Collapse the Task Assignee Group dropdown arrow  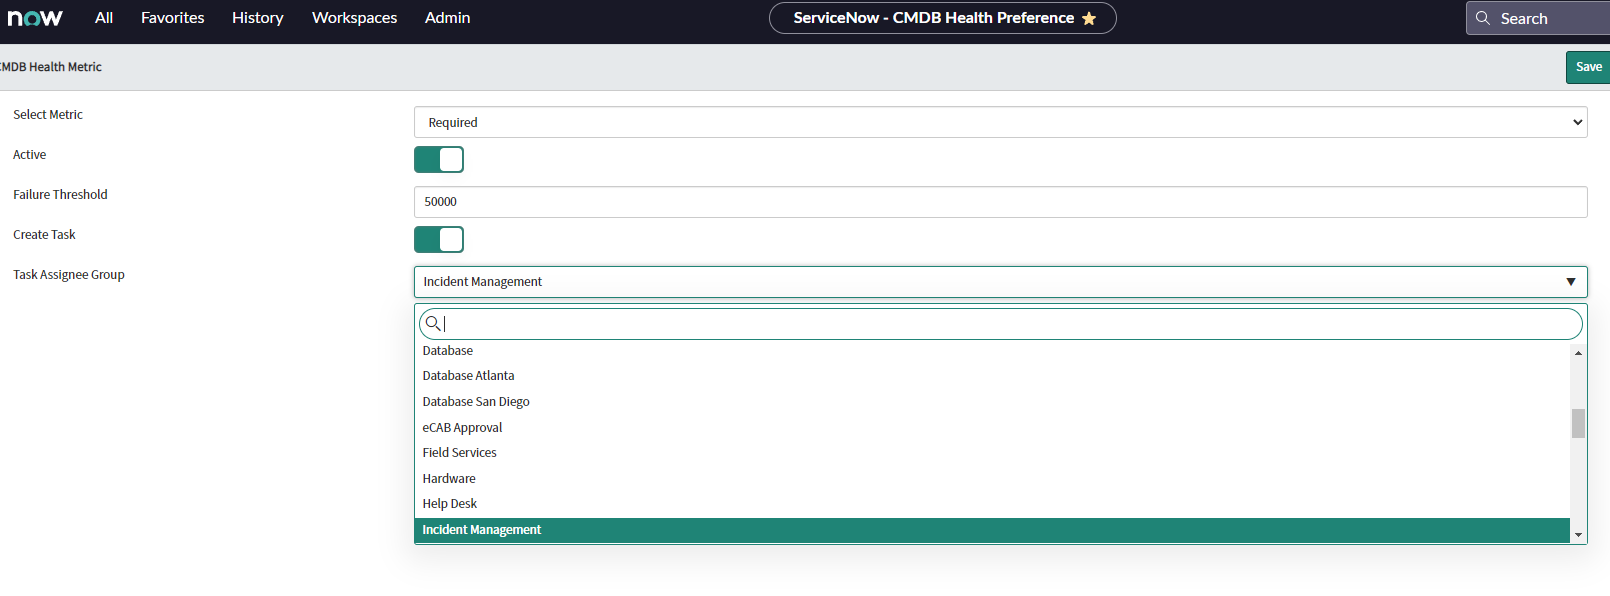click(x=1571, y=282)
